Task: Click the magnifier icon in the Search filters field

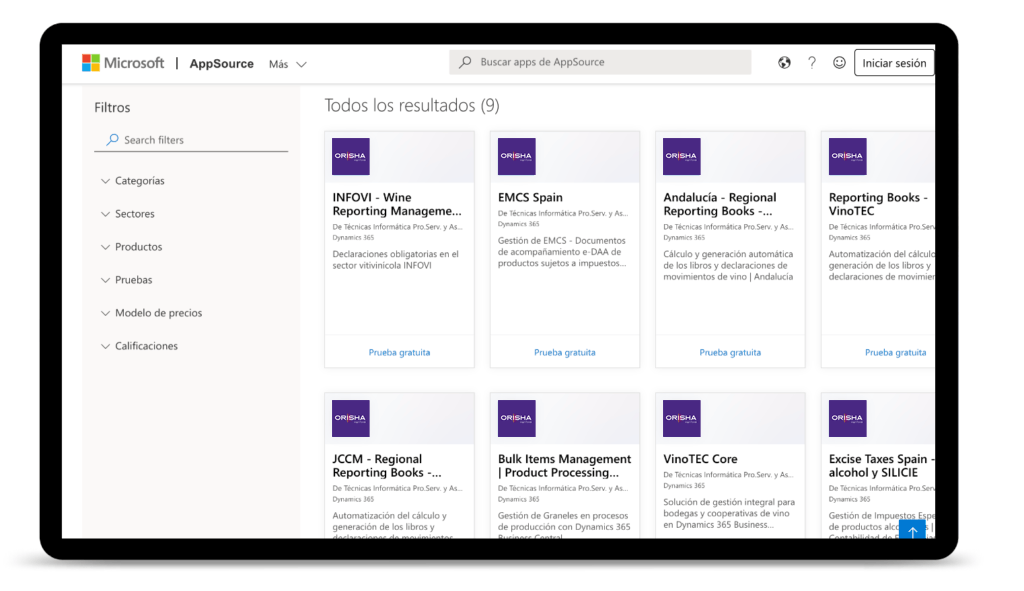Action: [113, 139]
